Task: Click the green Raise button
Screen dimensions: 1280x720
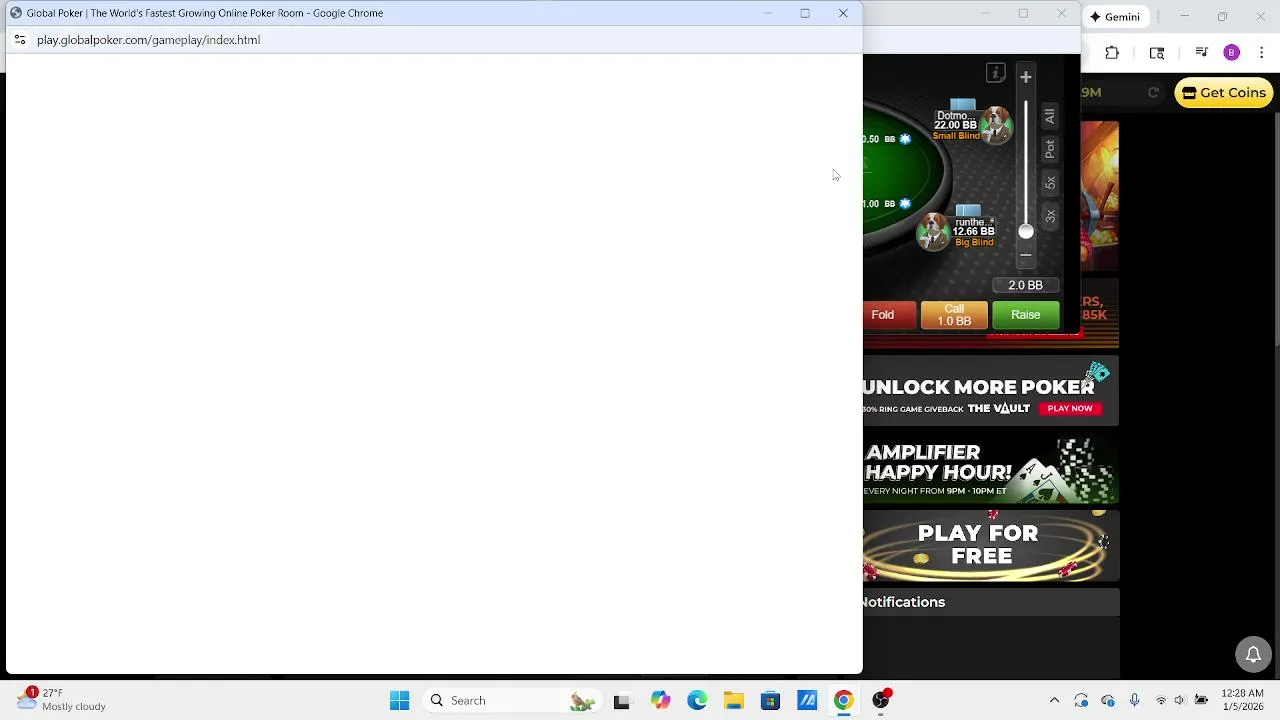Action: [1025, 315]
